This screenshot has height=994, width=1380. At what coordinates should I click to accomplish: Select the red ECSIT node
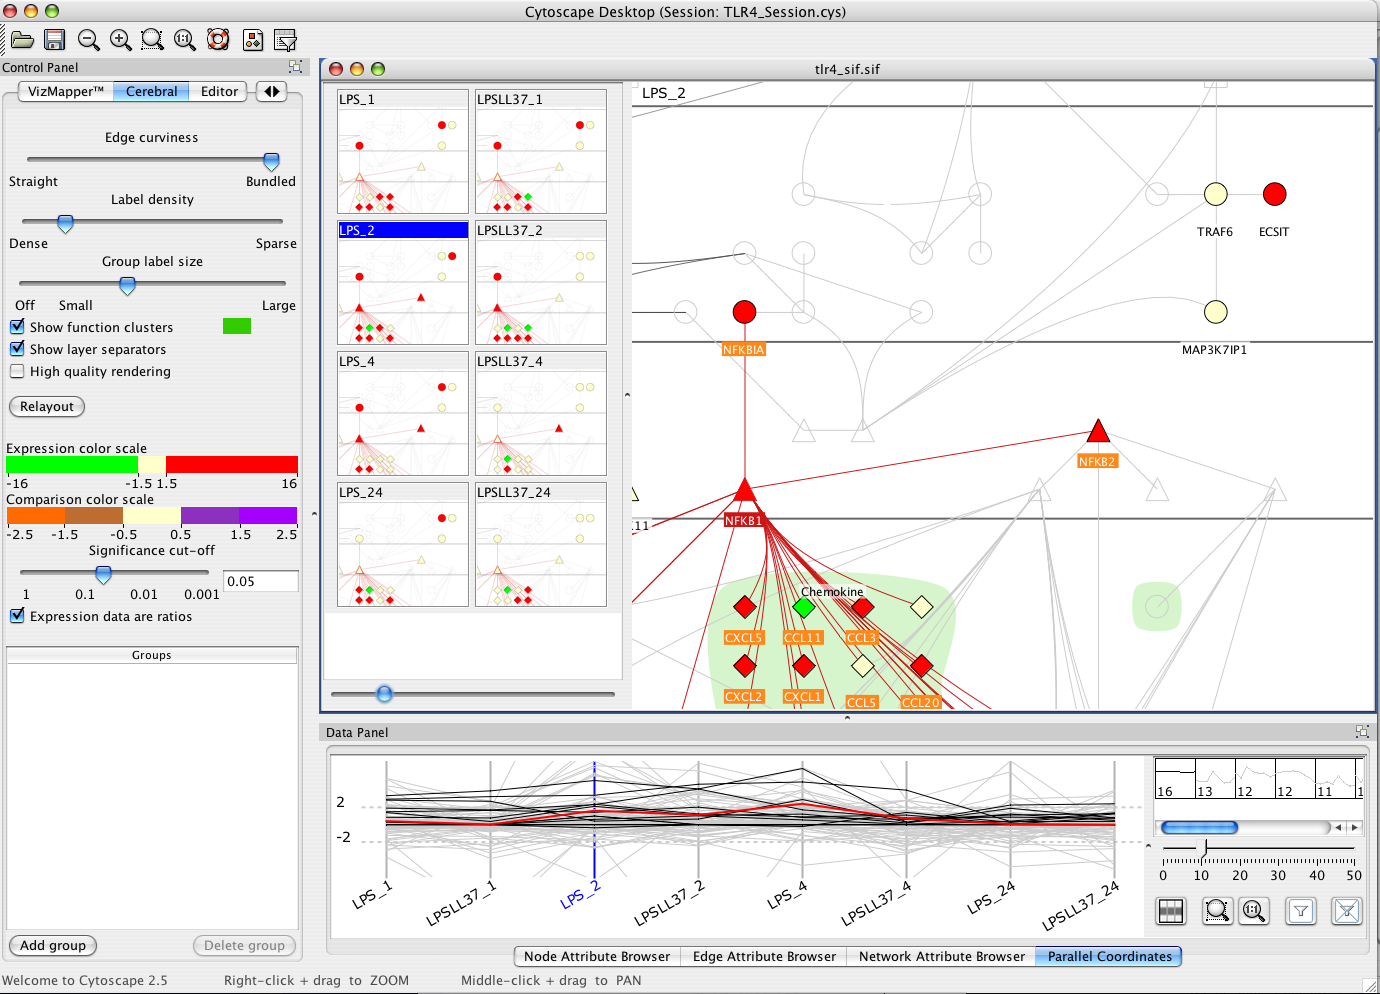point(1274,194)
